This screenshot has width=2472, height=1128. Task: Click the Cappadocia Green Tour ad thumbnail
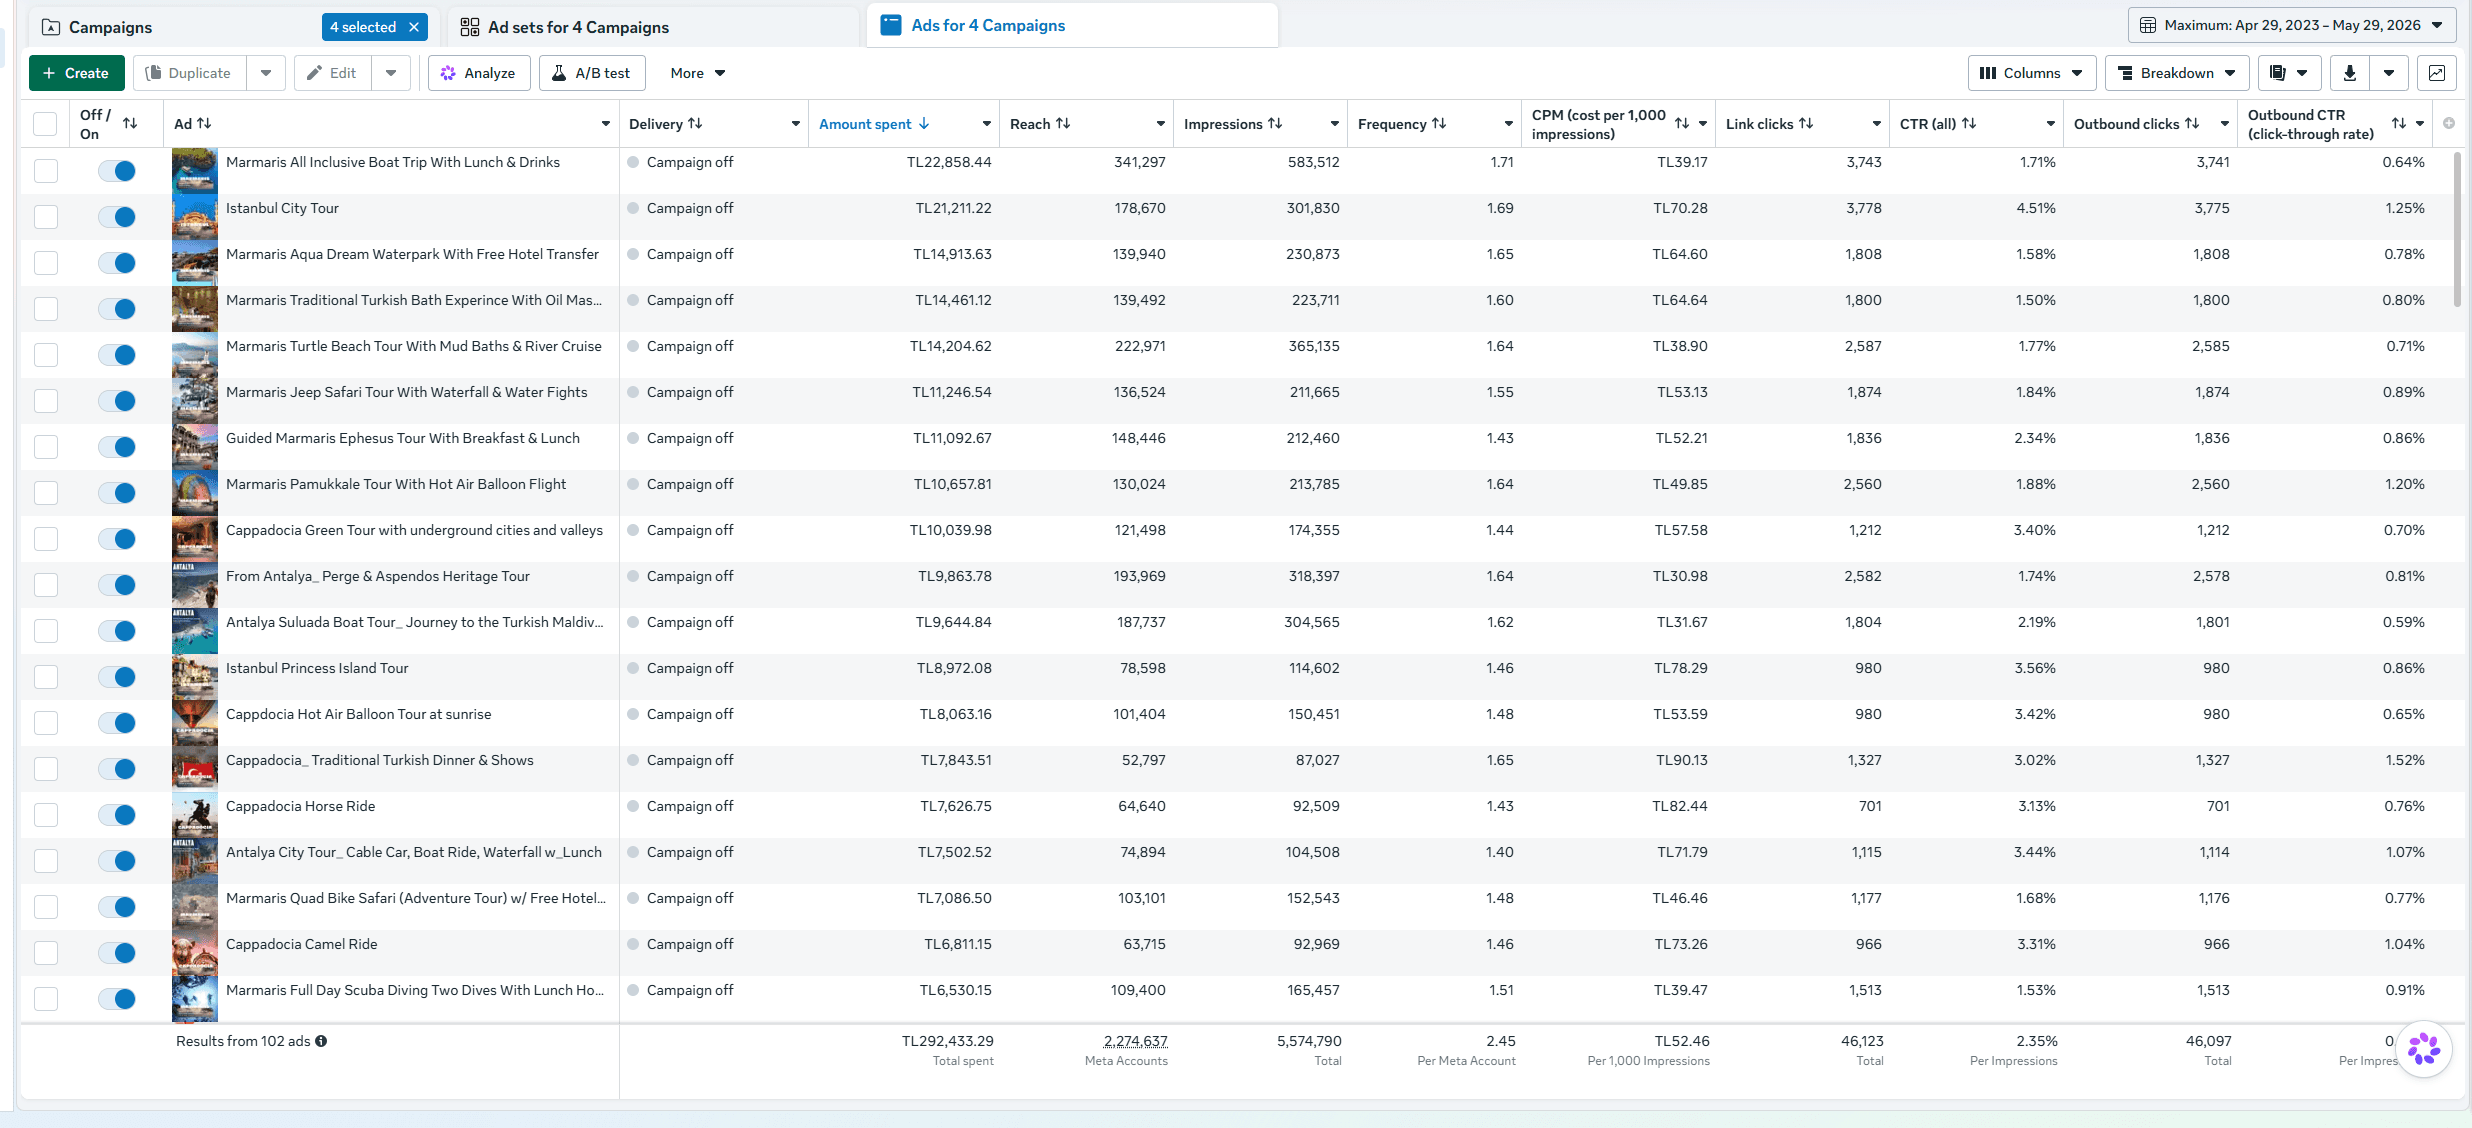[194, 539]
